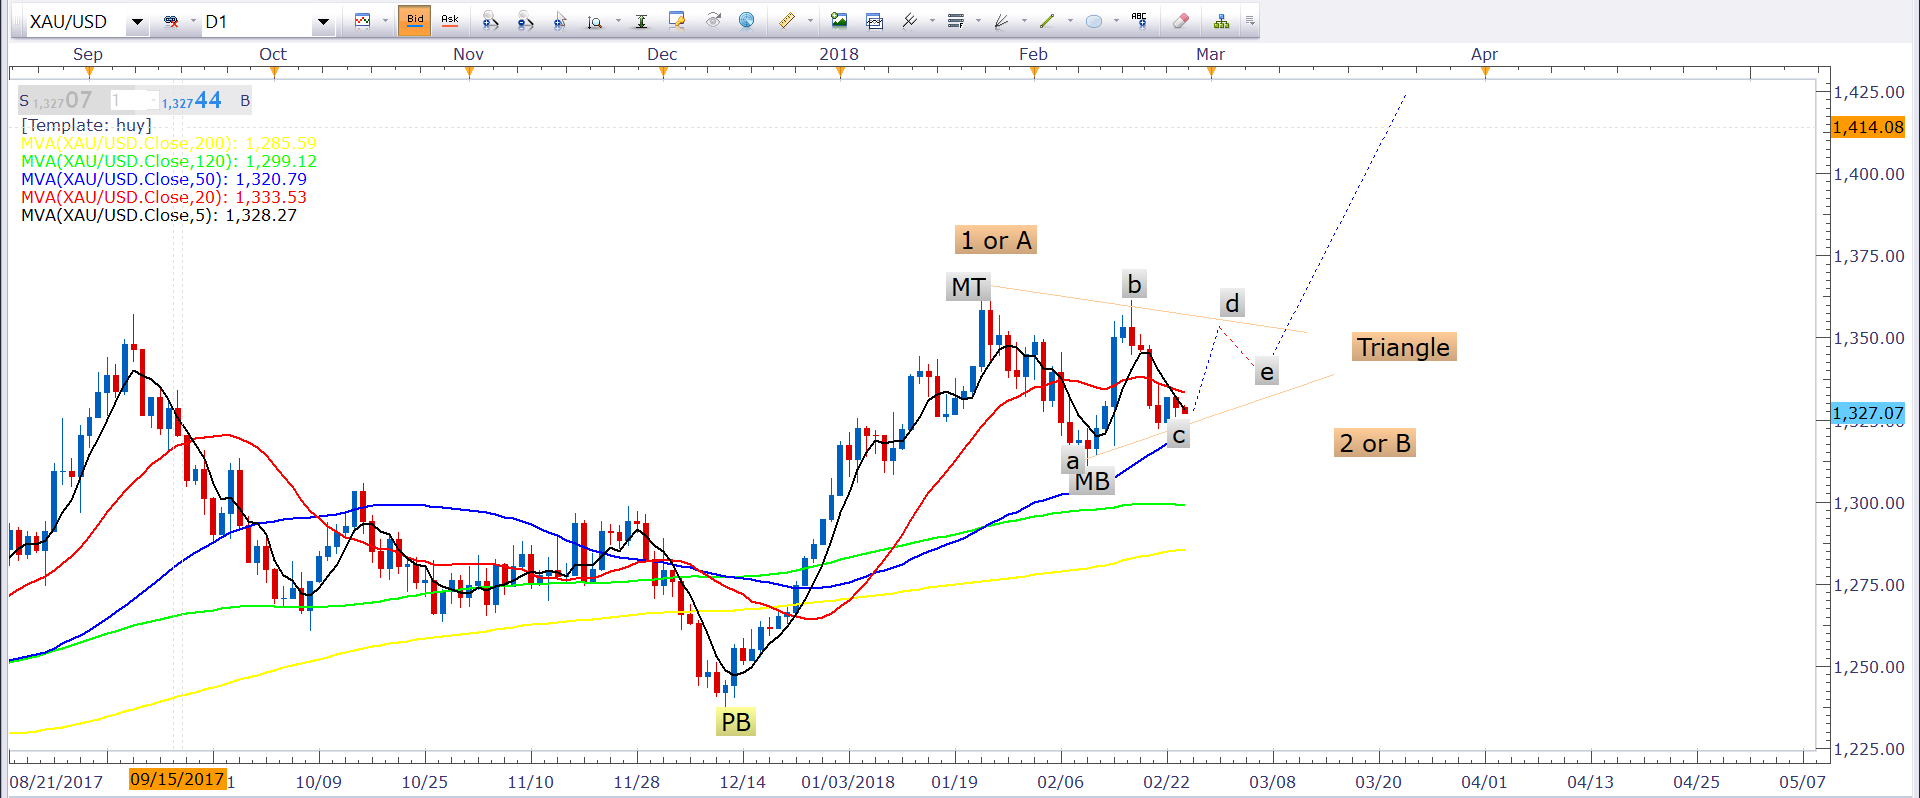Viewport: 1920px width, 798px height.
Task: Toggle Ask price display
Action: (x=450, y=20)
